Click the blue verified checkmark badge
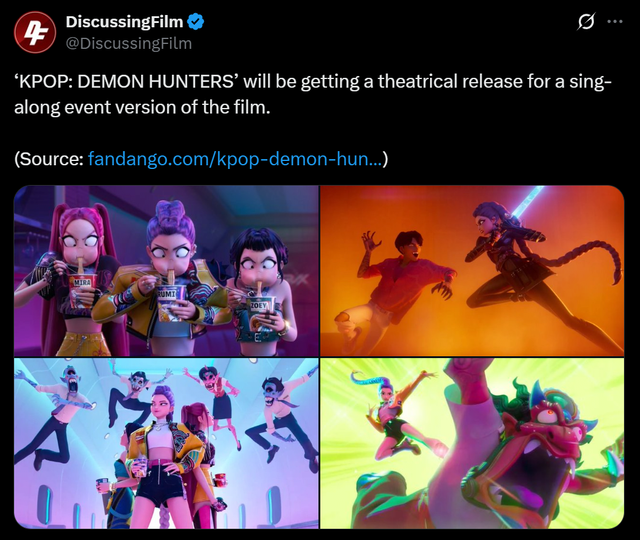This screenshot has height=540, width=640. tap(196, 22)
